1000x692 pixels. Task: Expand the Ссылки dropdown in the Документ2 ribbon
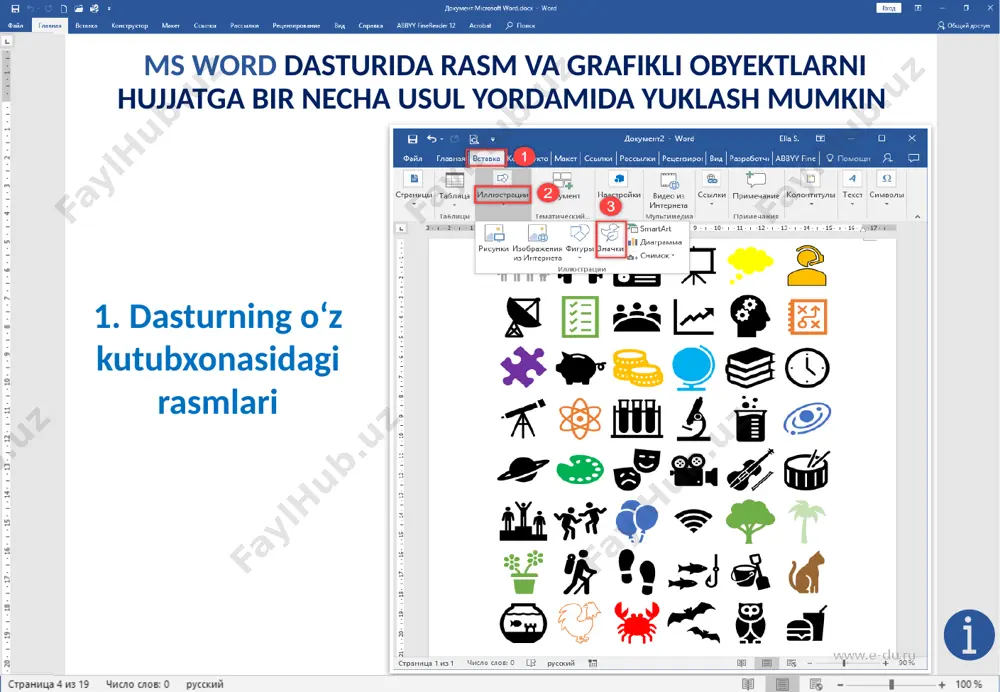pos(712,189)
